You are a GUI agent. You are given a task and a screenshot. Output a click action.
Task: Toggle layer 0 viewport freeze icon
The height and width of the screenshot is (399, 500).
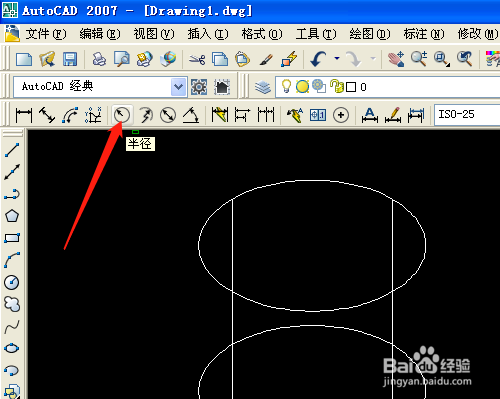pos(319,86)
